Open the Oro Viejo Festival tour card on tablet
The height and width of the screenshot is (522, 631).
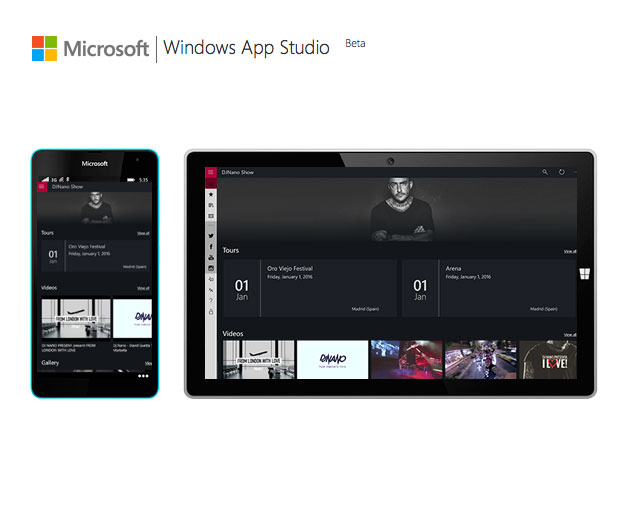click(310, 288)
